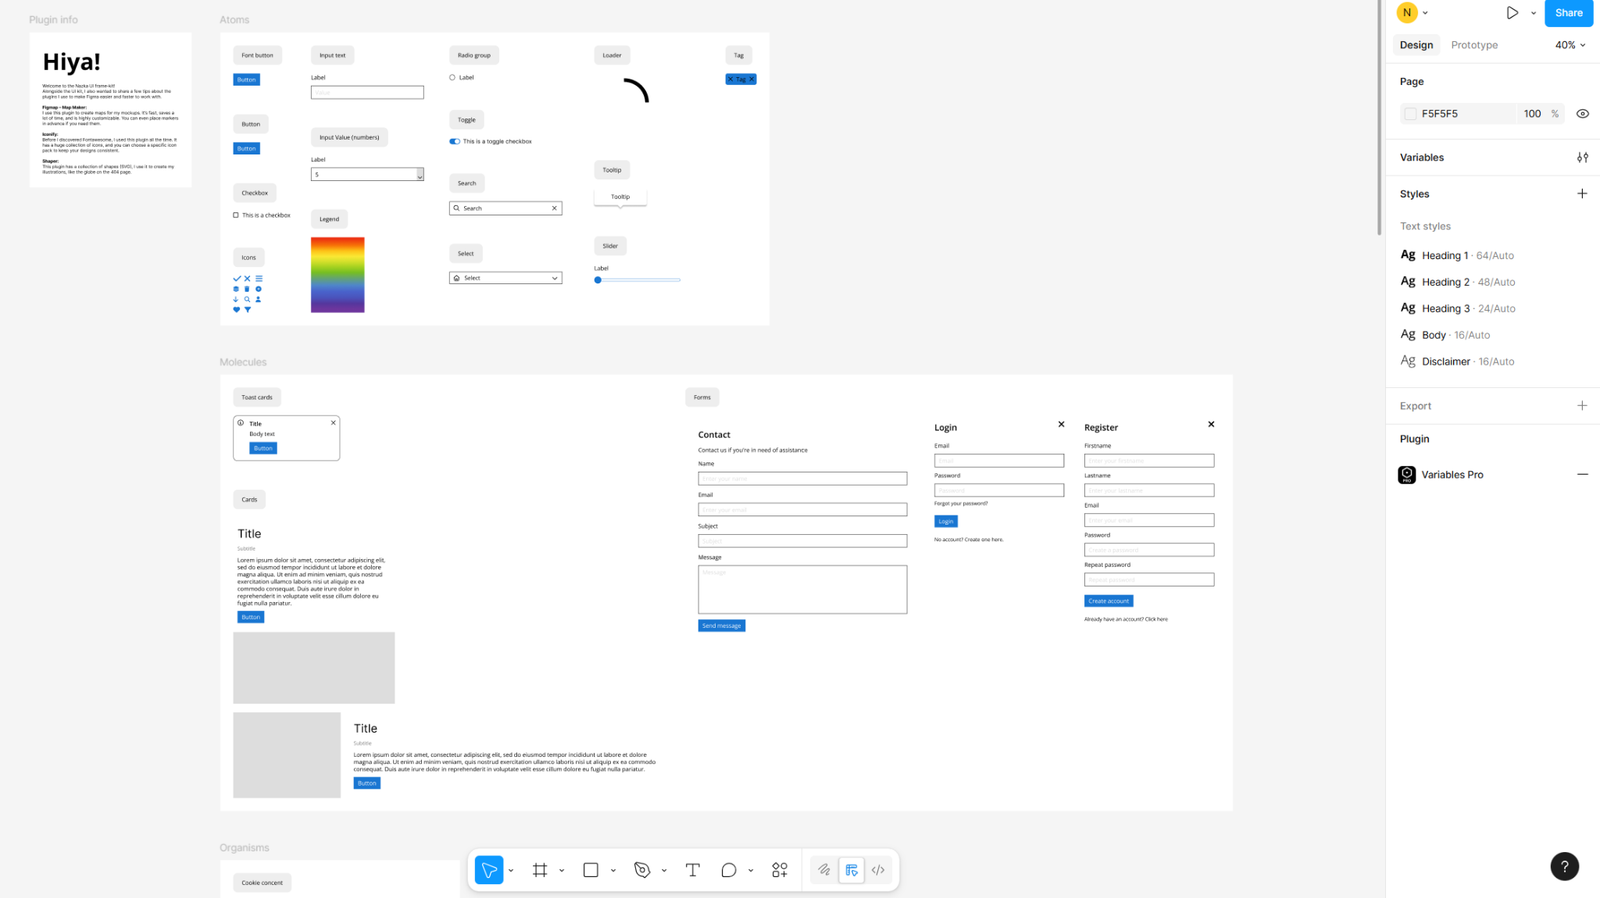Select the radio button next to Label

(452, 77)
